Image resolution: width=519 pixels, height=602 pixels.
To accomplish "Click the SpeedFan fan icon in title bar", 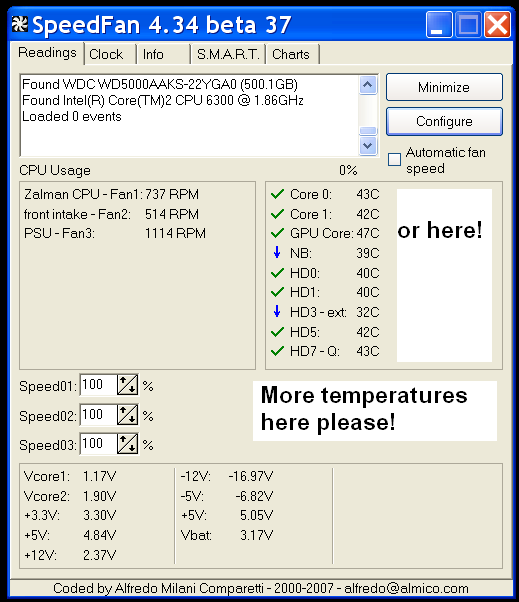I will [x=20, y=25].
